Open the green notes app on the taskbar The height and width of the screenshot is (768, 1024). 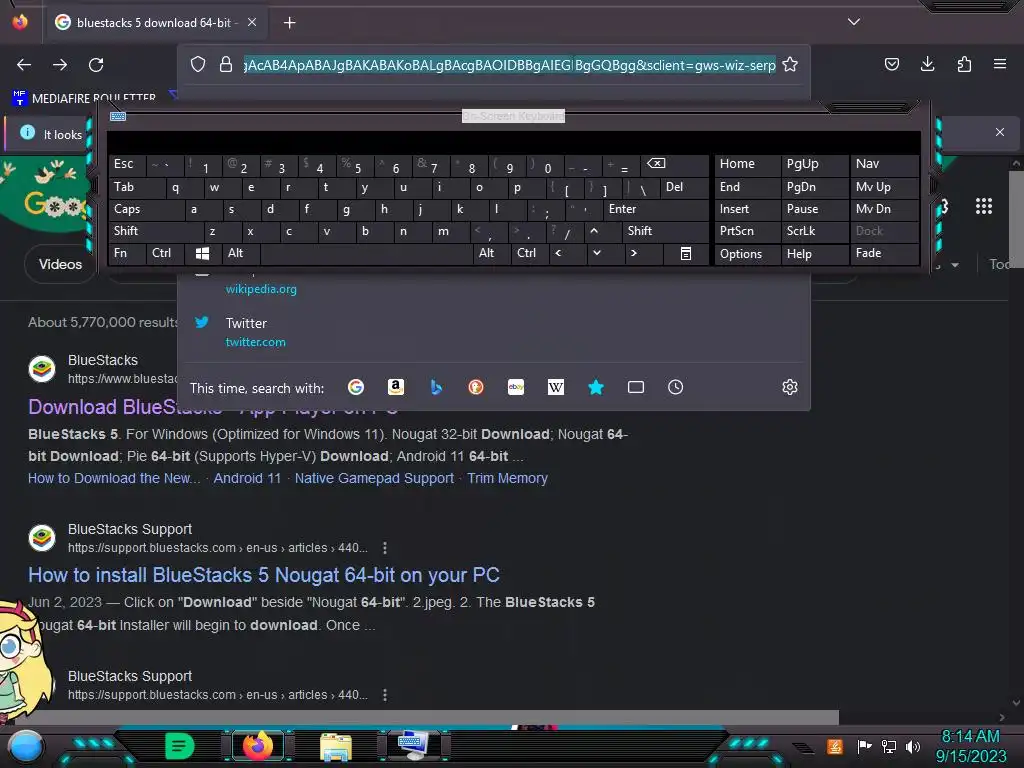[180, 746]
